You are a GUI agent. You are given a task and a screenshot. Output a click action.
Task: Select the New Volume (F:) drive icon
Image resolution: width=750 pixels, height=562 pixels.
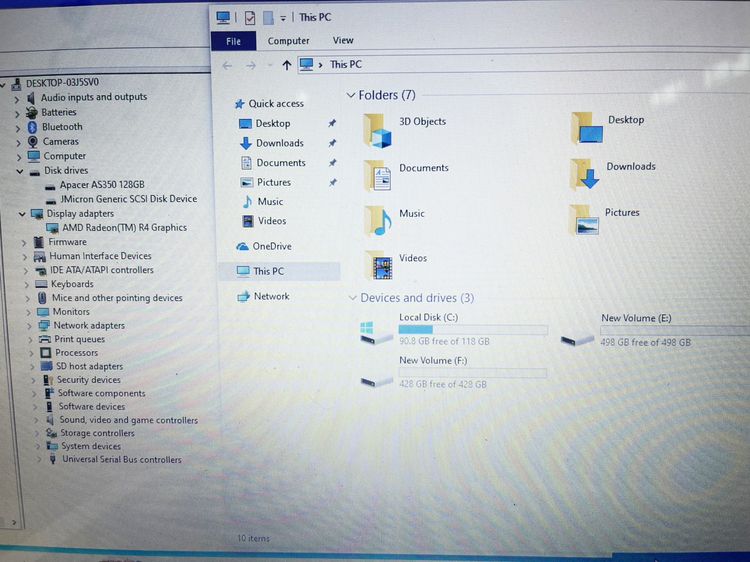(376, 381)
